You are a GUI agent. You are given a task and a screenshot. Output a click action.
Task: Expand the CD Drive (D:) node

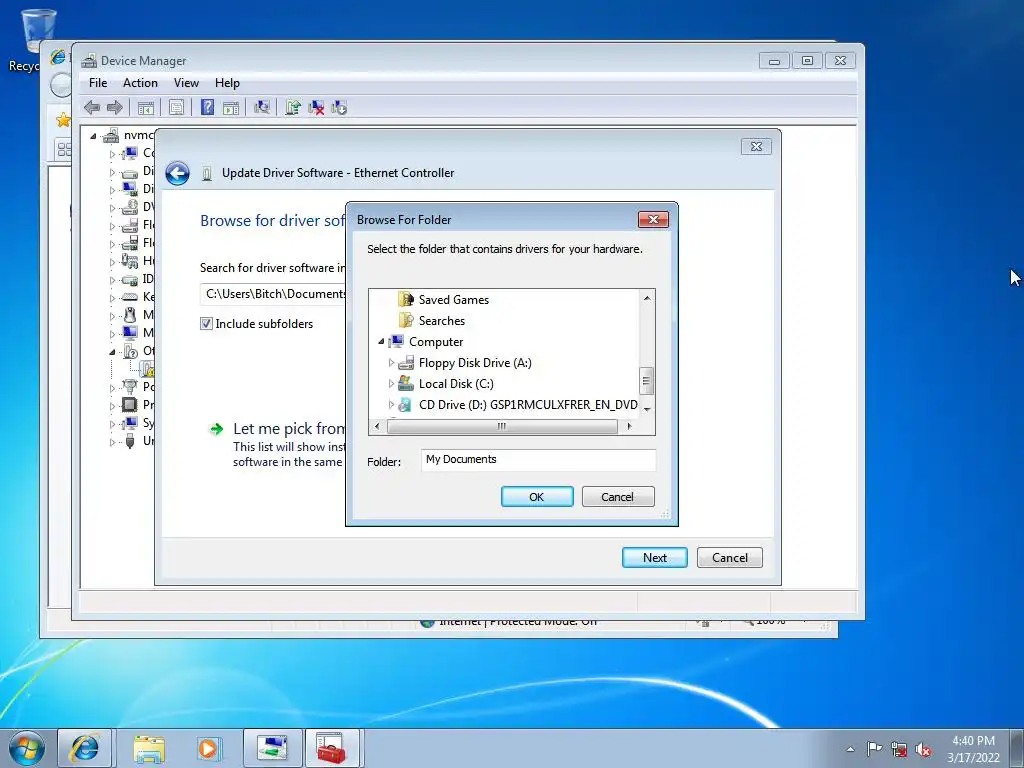(x=391, y=404)
